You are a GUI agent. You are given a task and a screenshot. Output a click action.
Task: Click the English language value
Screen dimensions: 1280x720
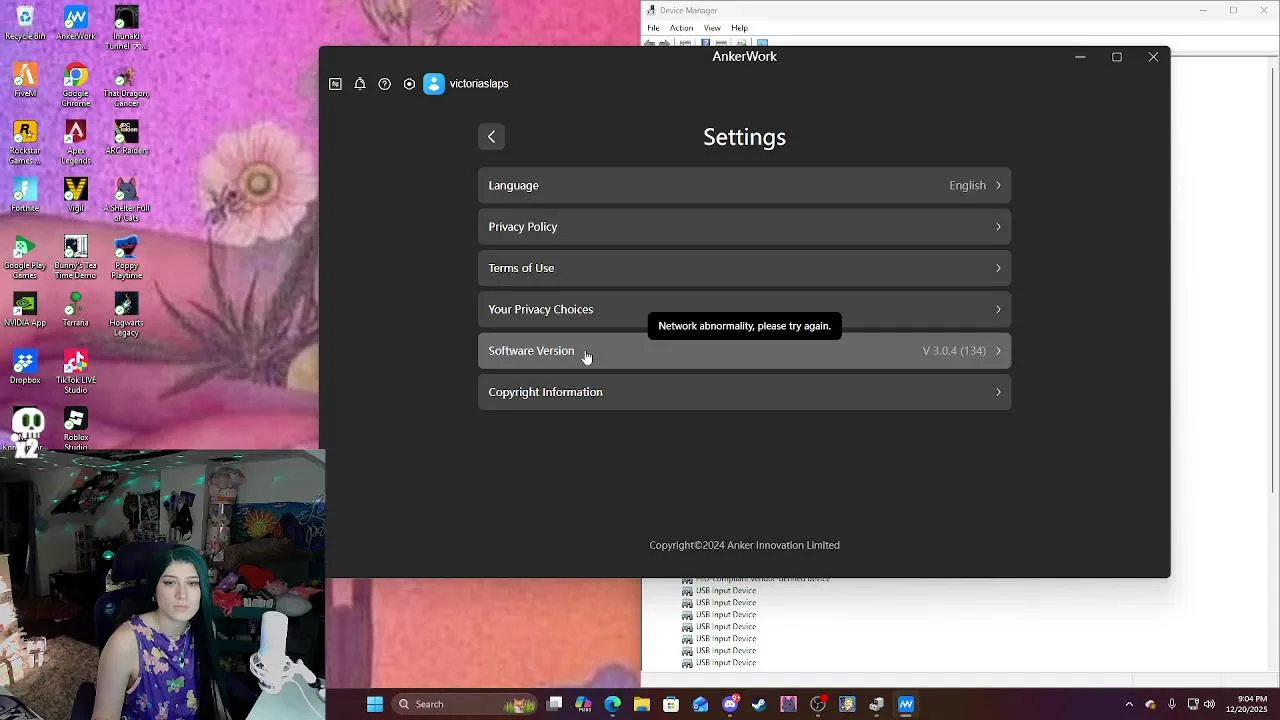pos(967,185)
